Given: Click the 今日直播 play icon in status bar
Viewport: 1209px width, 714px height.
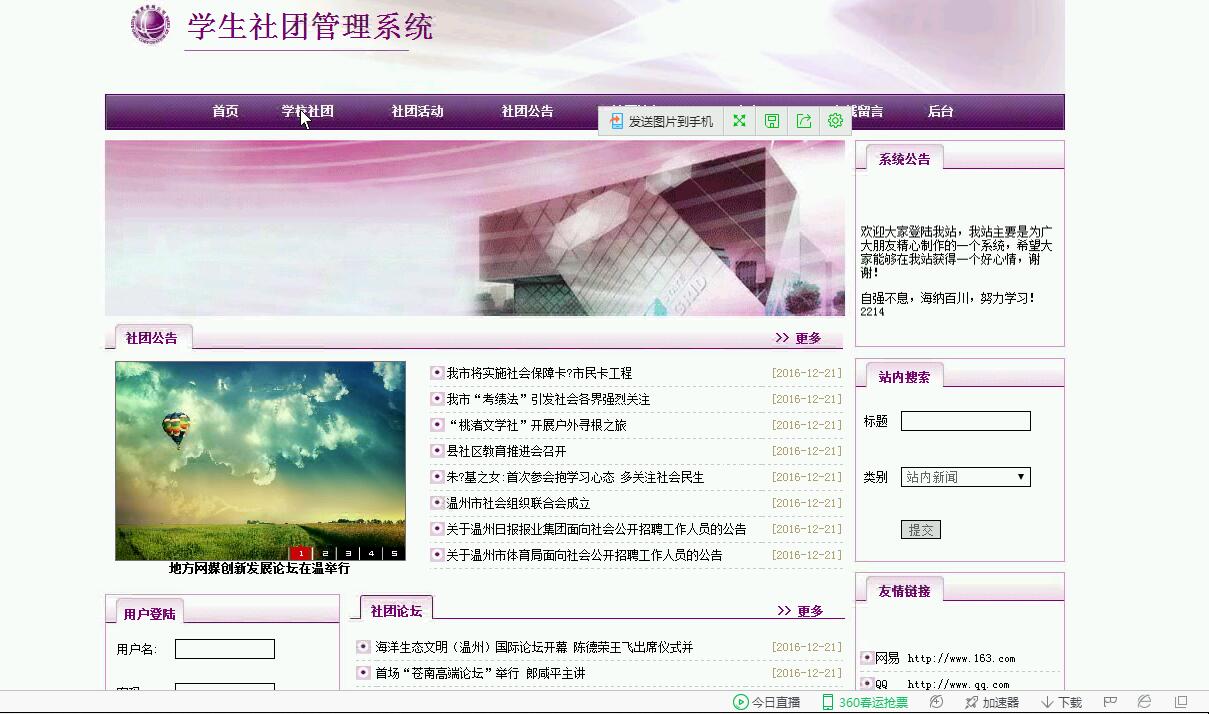Looking at the screenshot, I should point(741,702).
